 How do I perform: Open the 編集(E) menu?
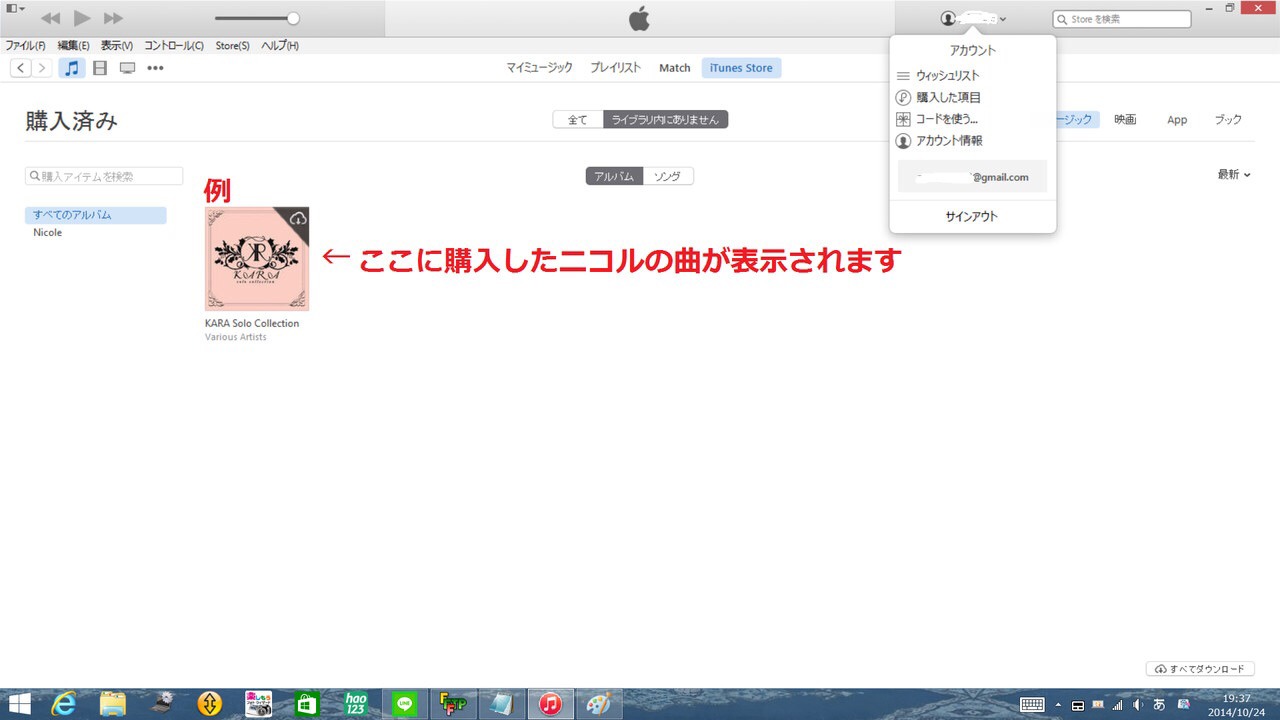pyautogui.click(x=73, y=46)
